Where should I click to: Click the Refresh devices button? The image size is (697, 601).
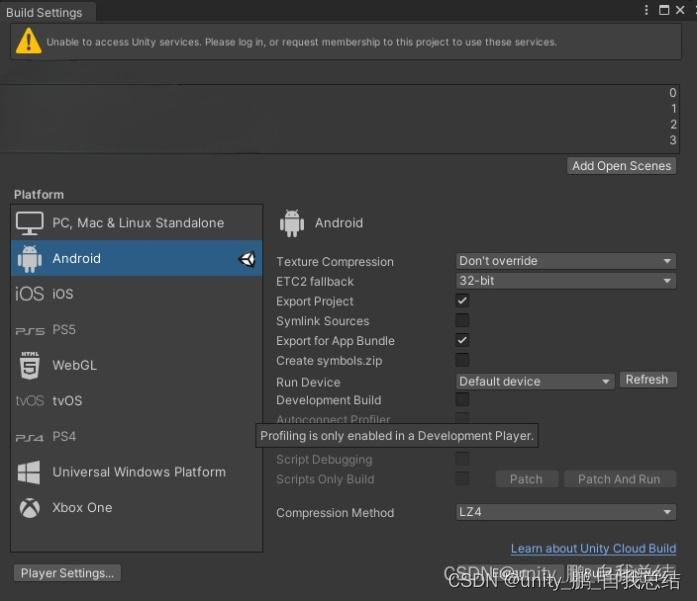(x=648, y=380)
